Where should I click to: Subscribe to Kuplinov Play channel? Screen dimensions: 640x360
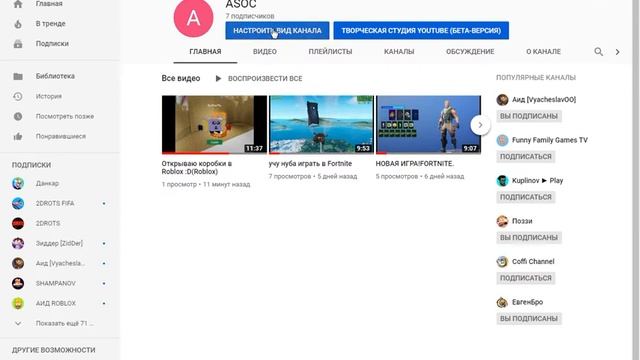(x=526, y=197)
